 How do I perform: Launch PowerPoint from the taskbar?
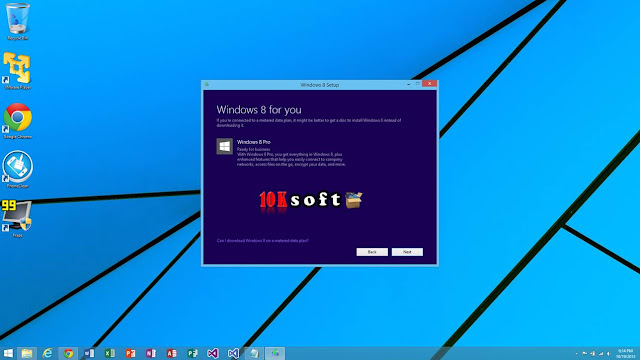tap(130, 353)
